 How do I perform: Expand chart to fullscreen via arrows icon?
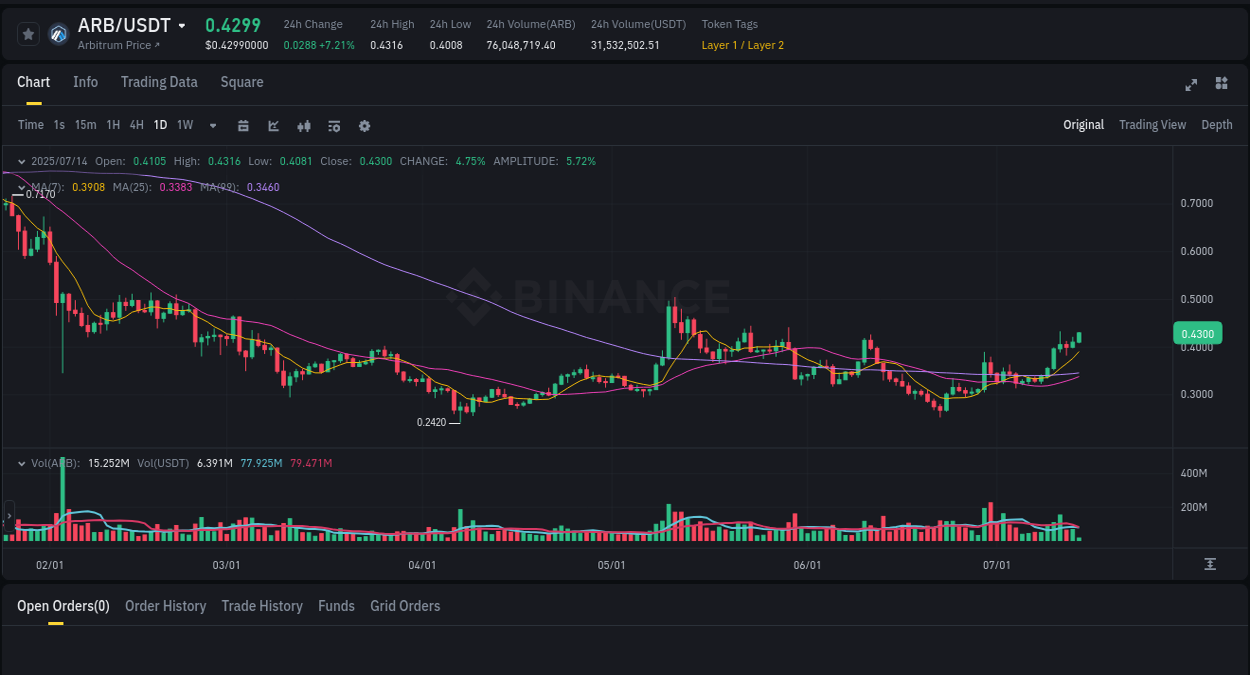[1191, 85]
